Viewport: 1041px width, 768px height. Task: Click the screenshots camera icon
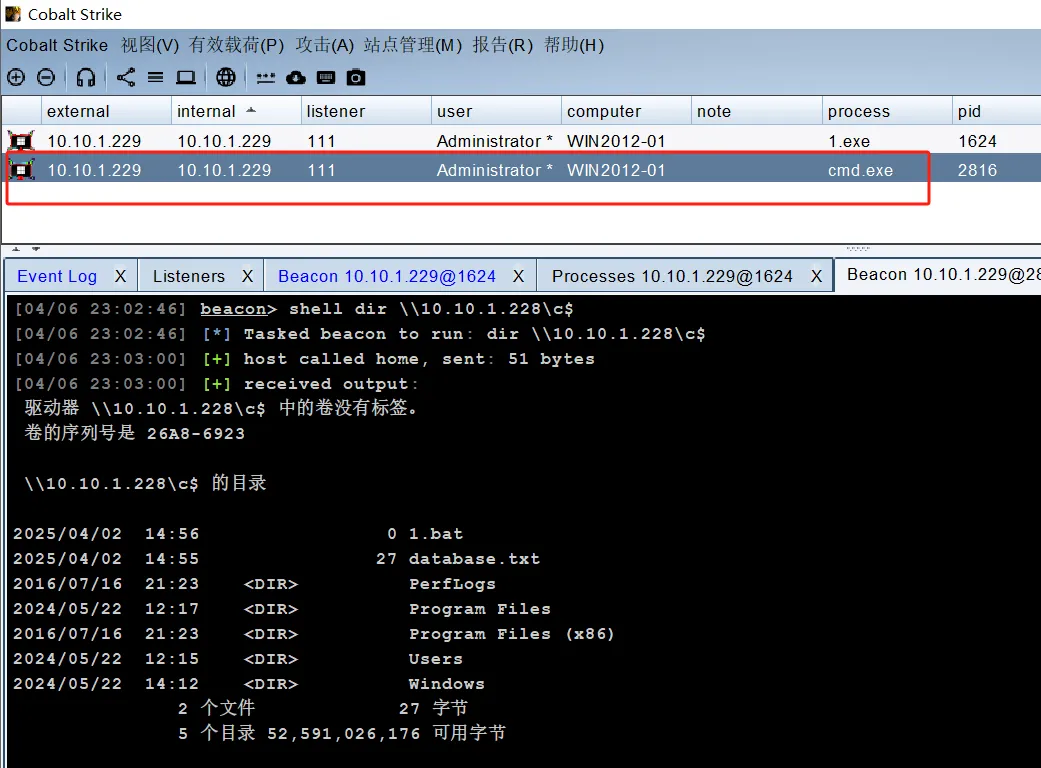[x=356, y=78]
